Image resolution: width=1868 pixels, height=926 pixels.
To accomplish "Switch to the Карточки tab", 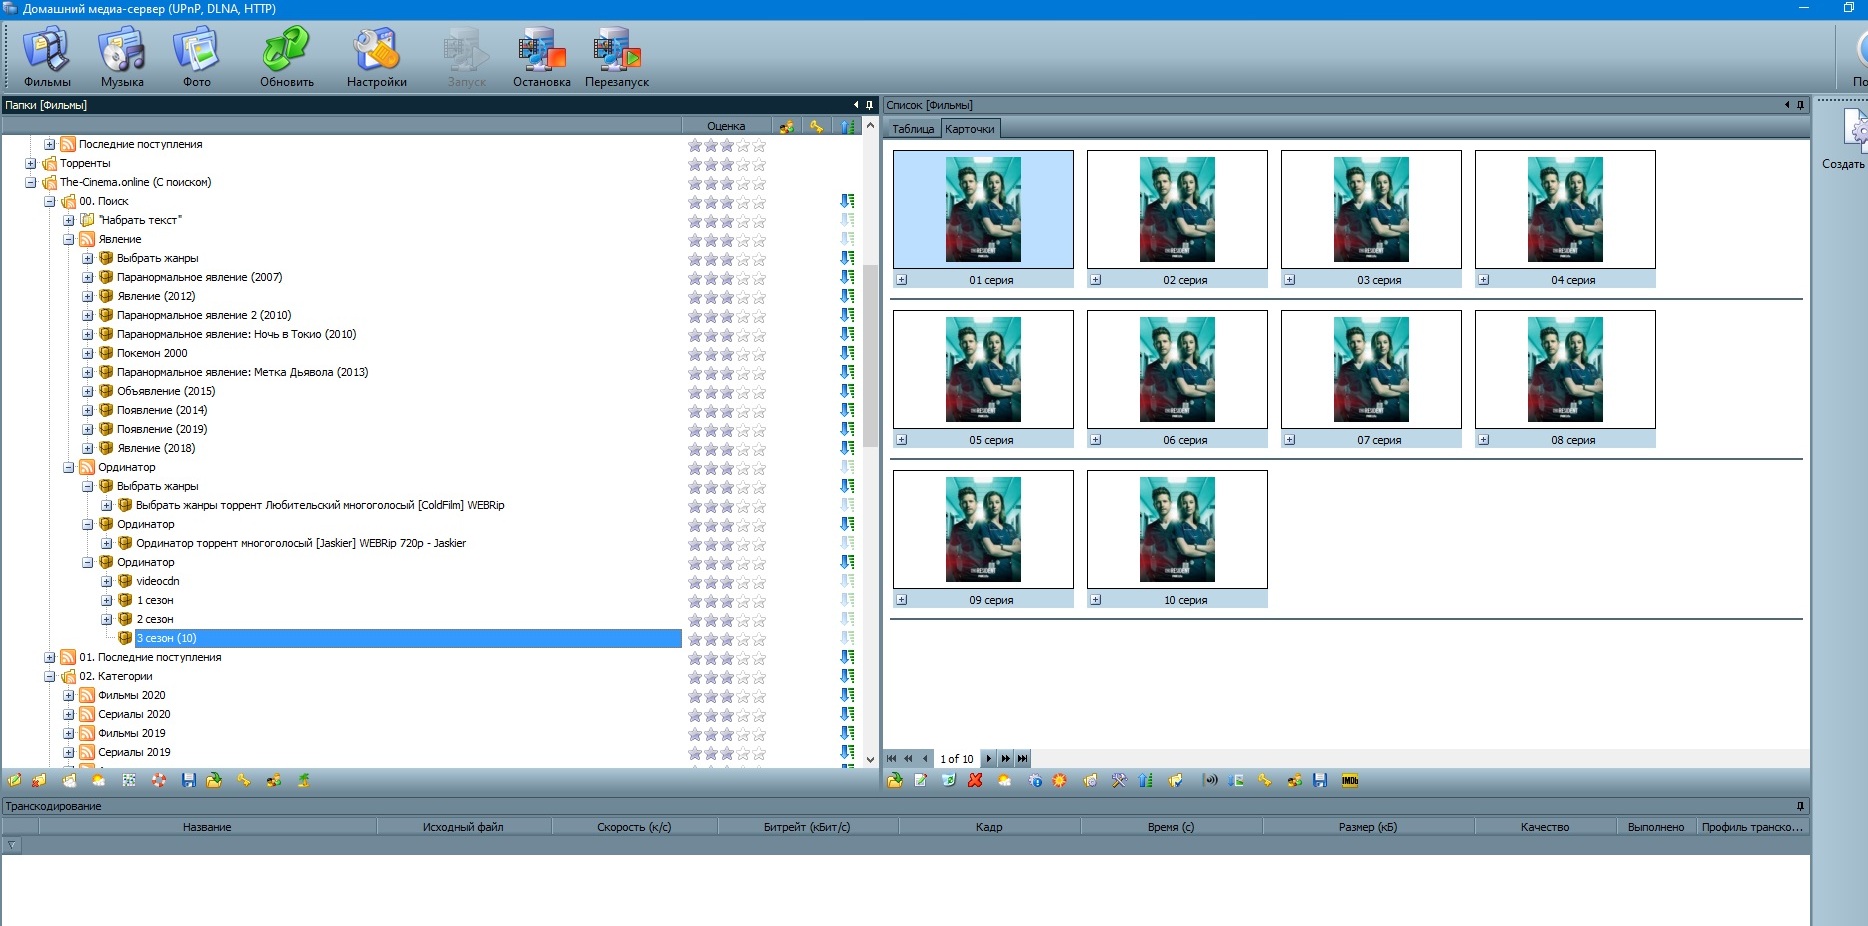I will (970, 129).
